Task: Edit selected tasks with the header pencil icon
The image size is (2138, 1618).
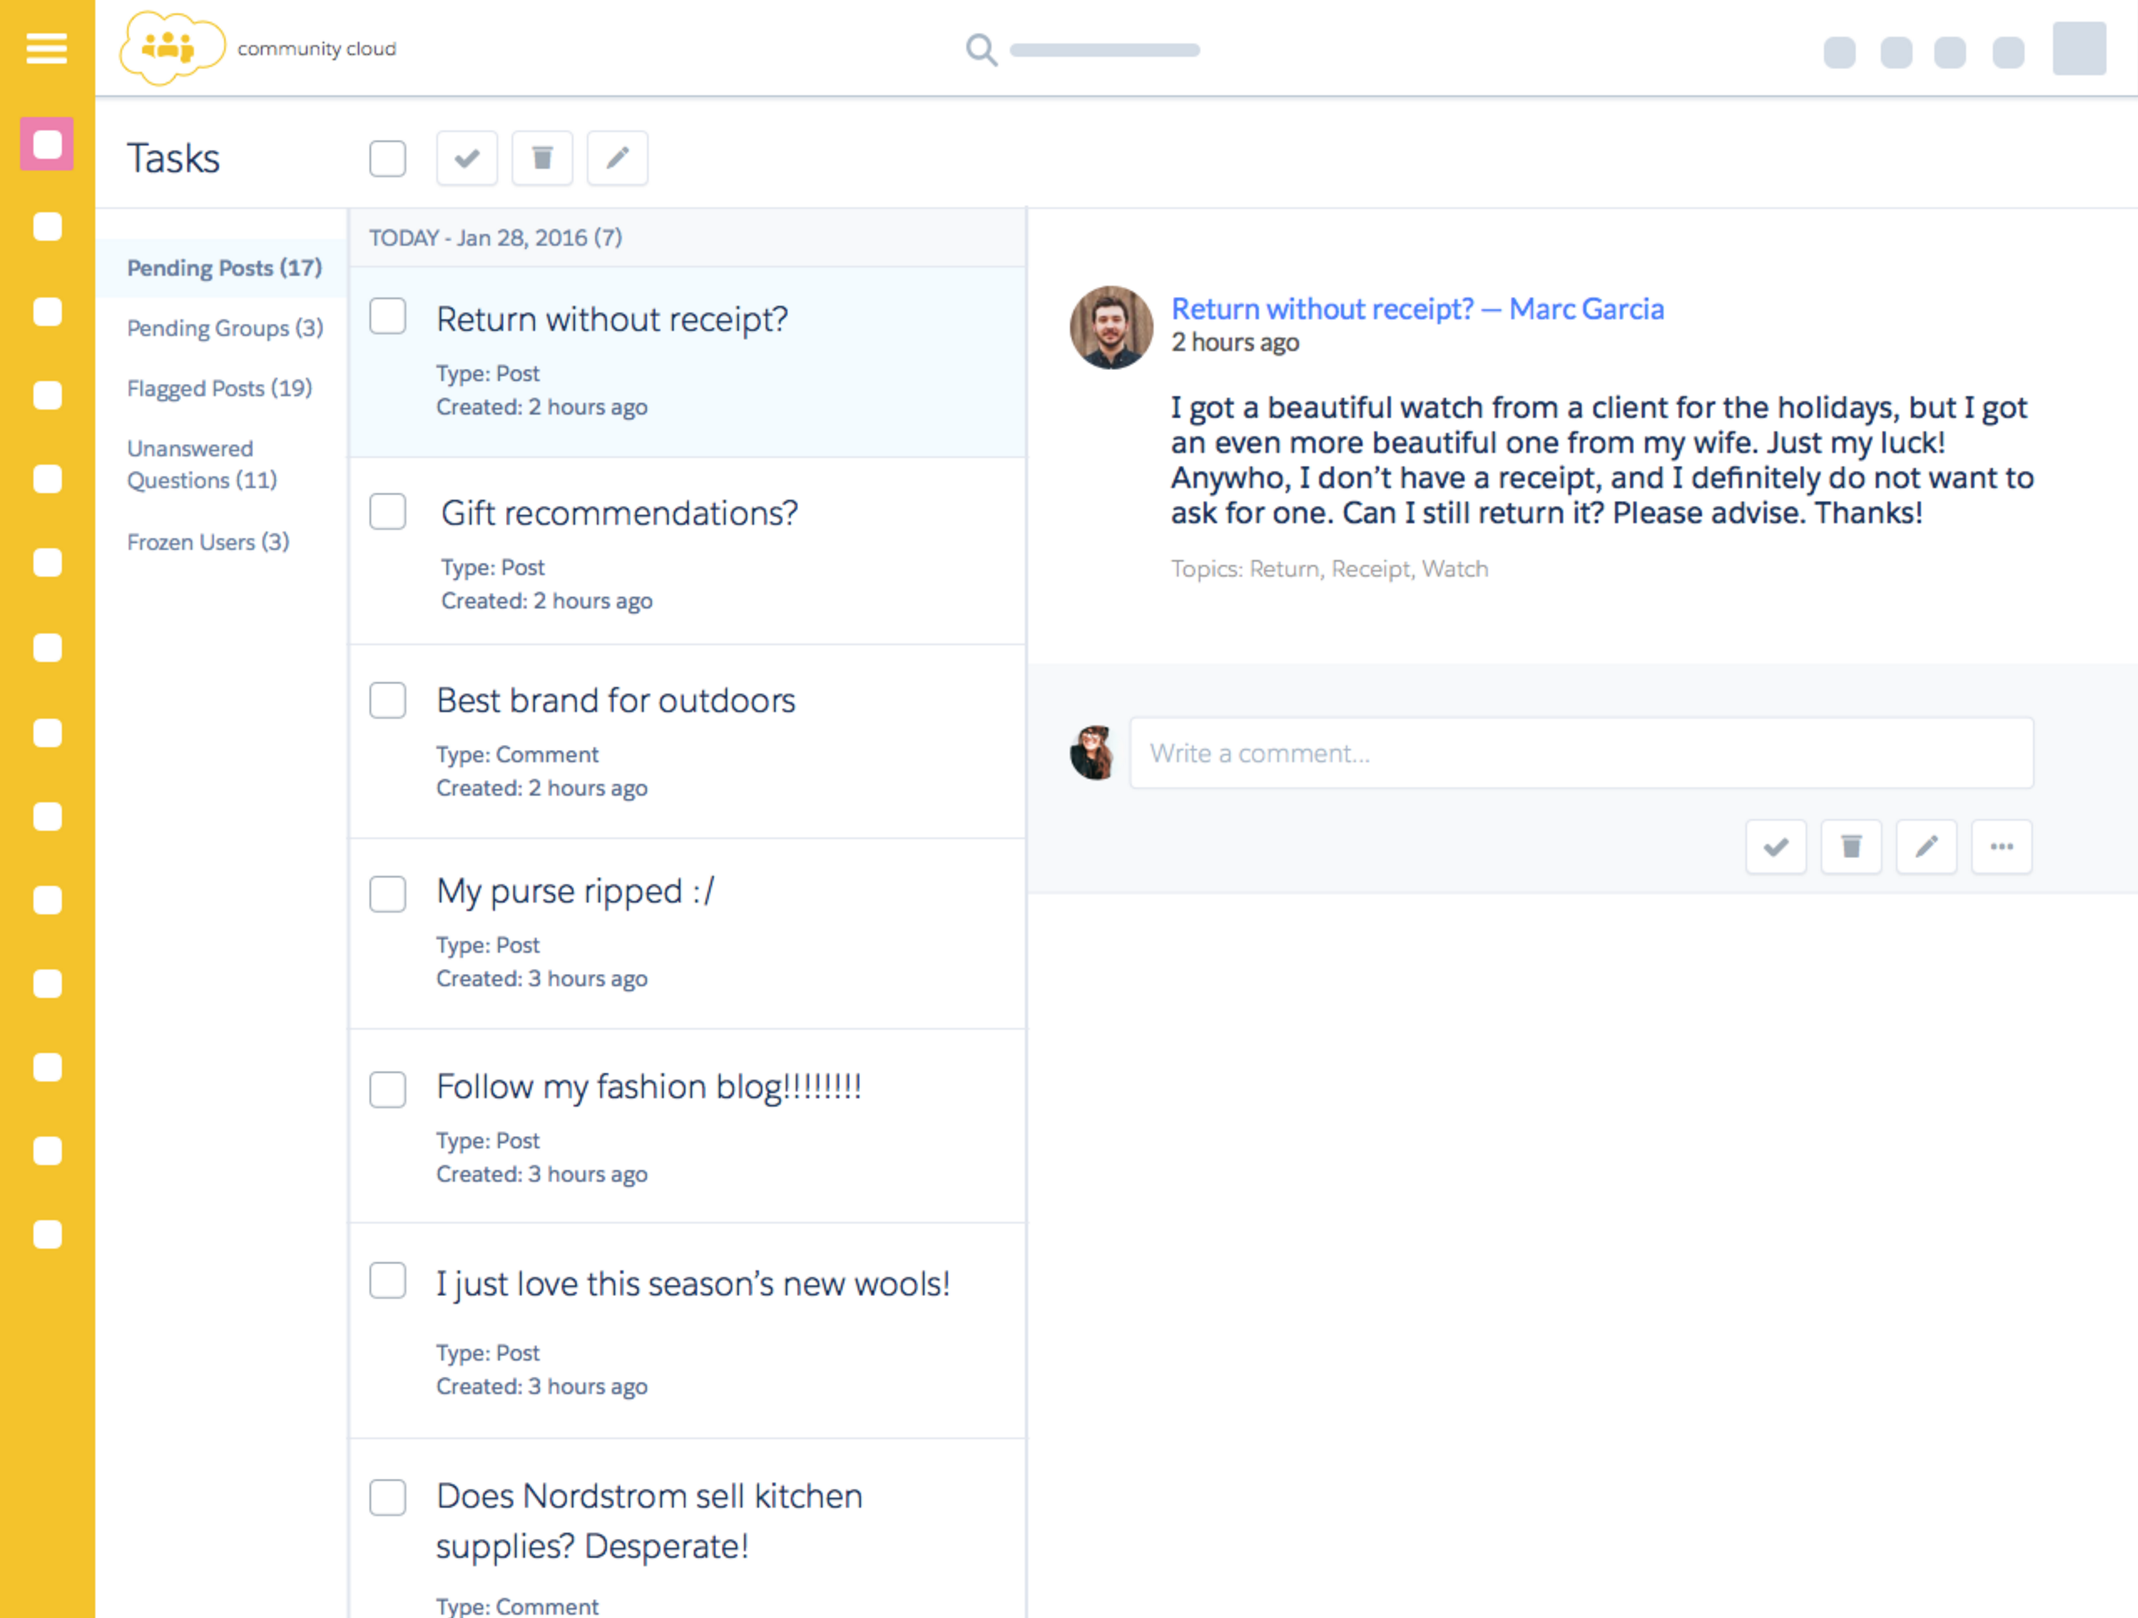Action: tap(617, 158)
